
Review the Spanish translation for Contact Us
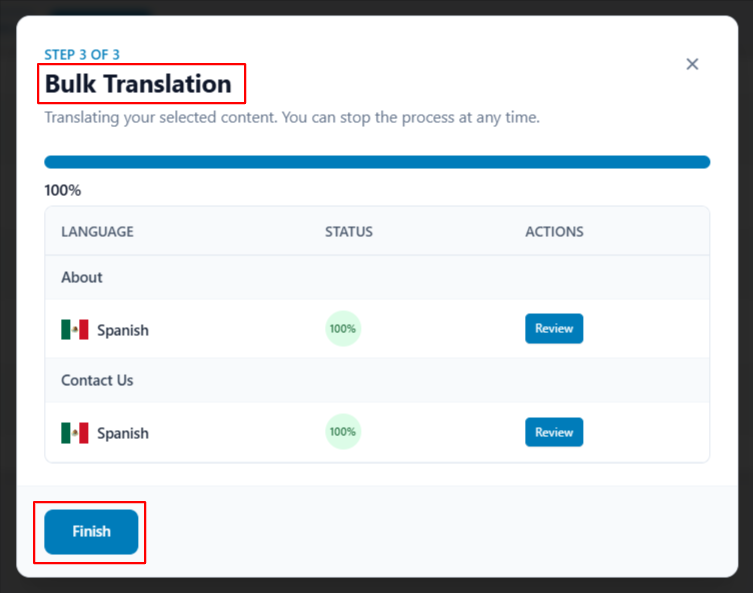[554, 432]
